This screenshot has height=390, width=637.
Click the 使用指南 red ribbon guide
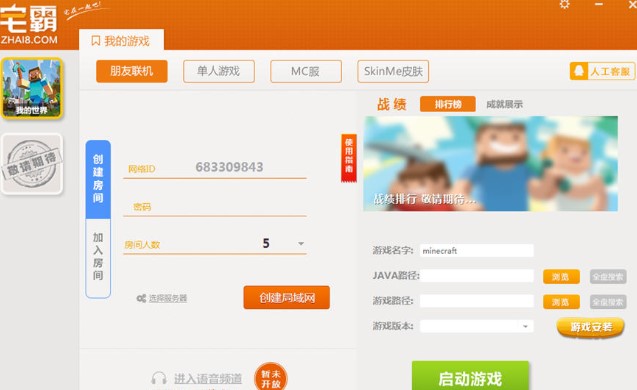pyautogui.click(x=349, y=158)
